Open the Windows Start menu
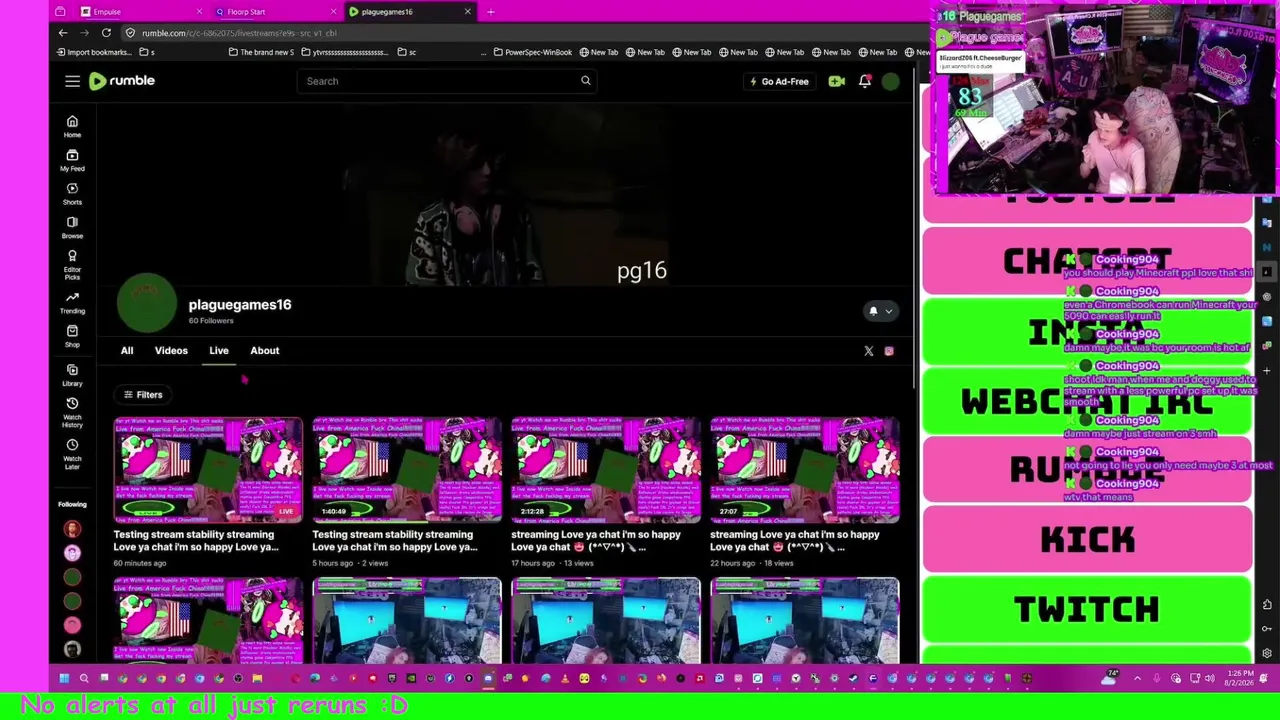 64,678
